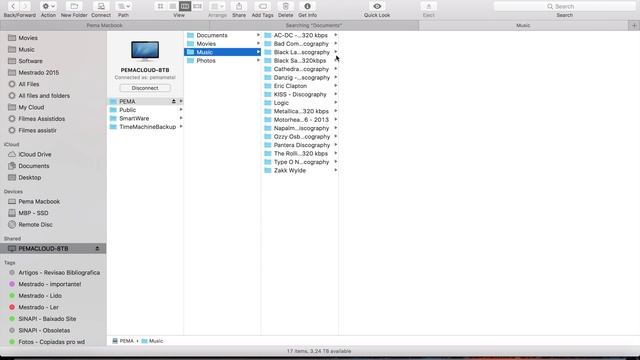Click the Add Tags toolbar icon

click(262, 6)
